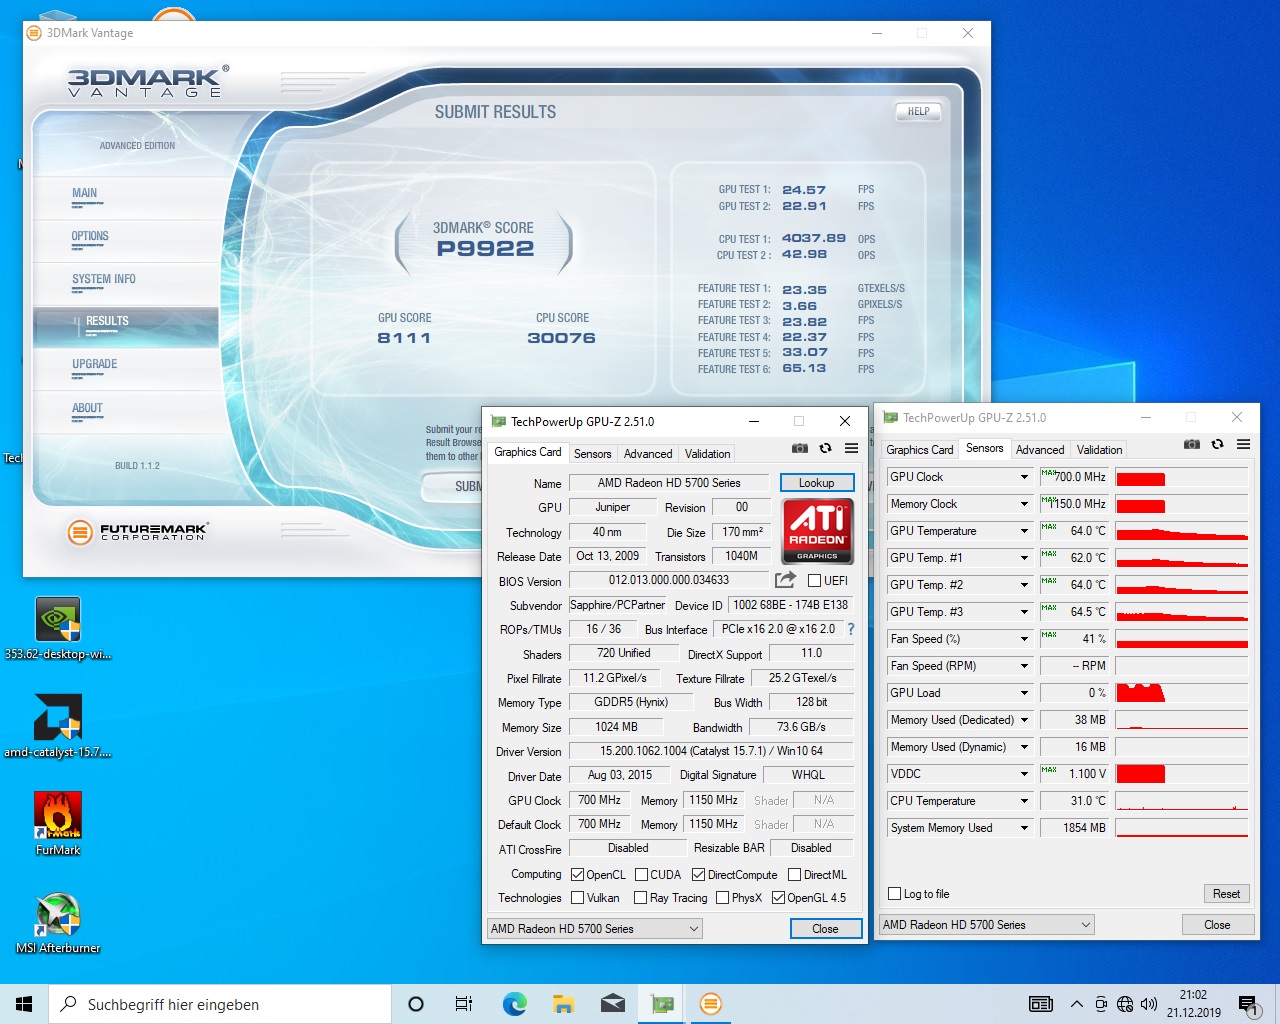Toggle the OpenCL checkbox
Viewport: 1280px width, 1024px height.
pyautogui.click(x=577, y=874)
